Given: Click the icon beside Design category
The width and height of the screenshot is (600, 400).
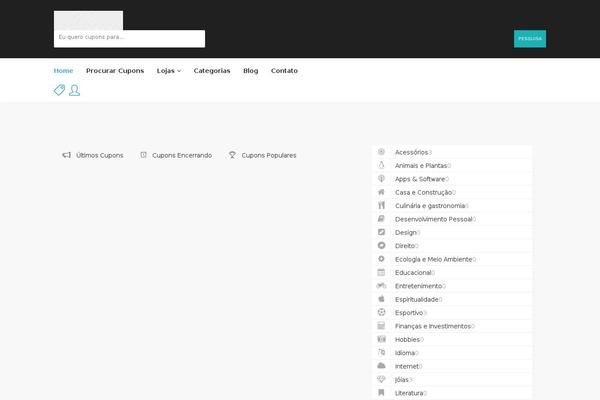Looking at the screenshot, I should pyautogui.click(x=381, y=232).
